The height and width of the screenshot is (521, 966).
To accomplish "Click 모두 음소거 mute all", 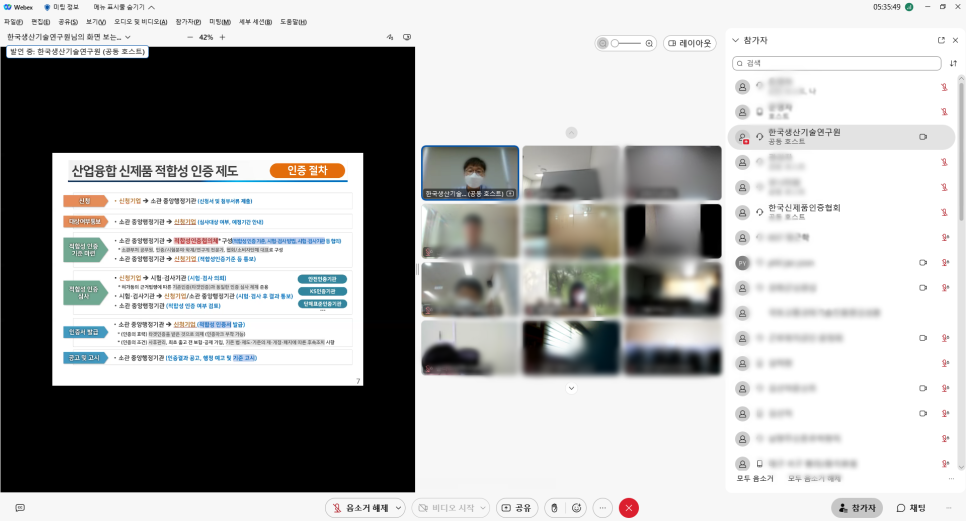I will [755, 478].
